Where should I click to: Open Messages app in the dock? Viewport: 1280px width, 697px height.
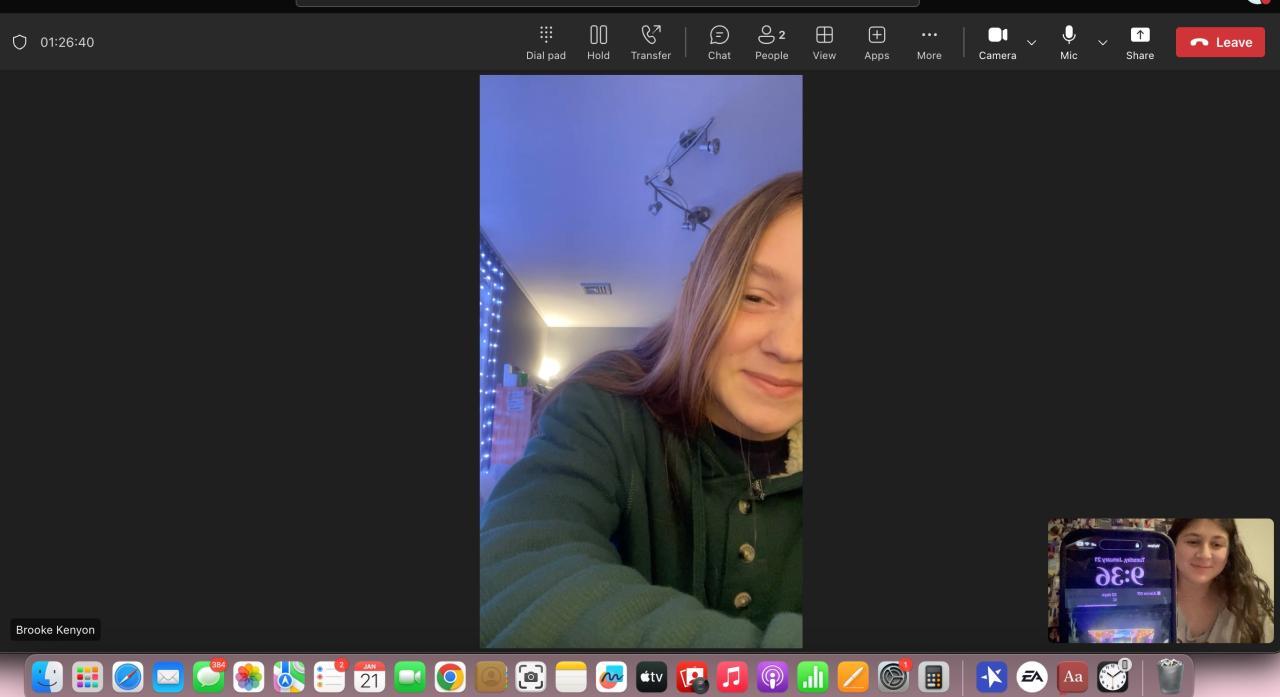(x=208, y=677)
